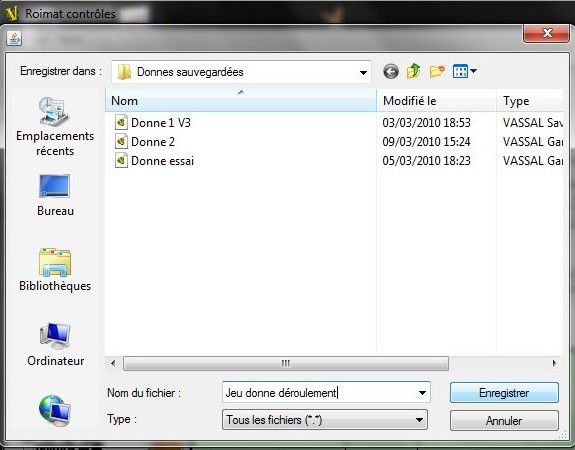Sort files by Modifié le column

tap(436, 100)
